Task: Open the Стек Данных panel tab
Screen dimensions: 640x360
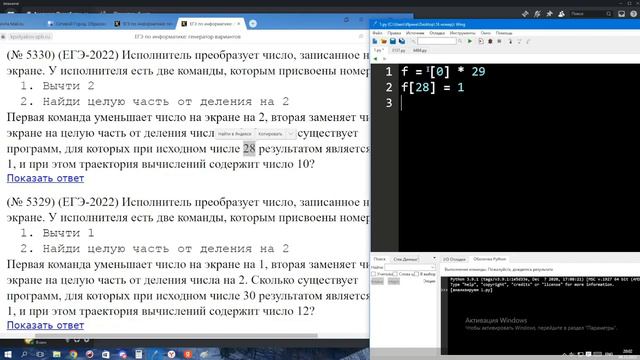Action: (x=406, y=259)
